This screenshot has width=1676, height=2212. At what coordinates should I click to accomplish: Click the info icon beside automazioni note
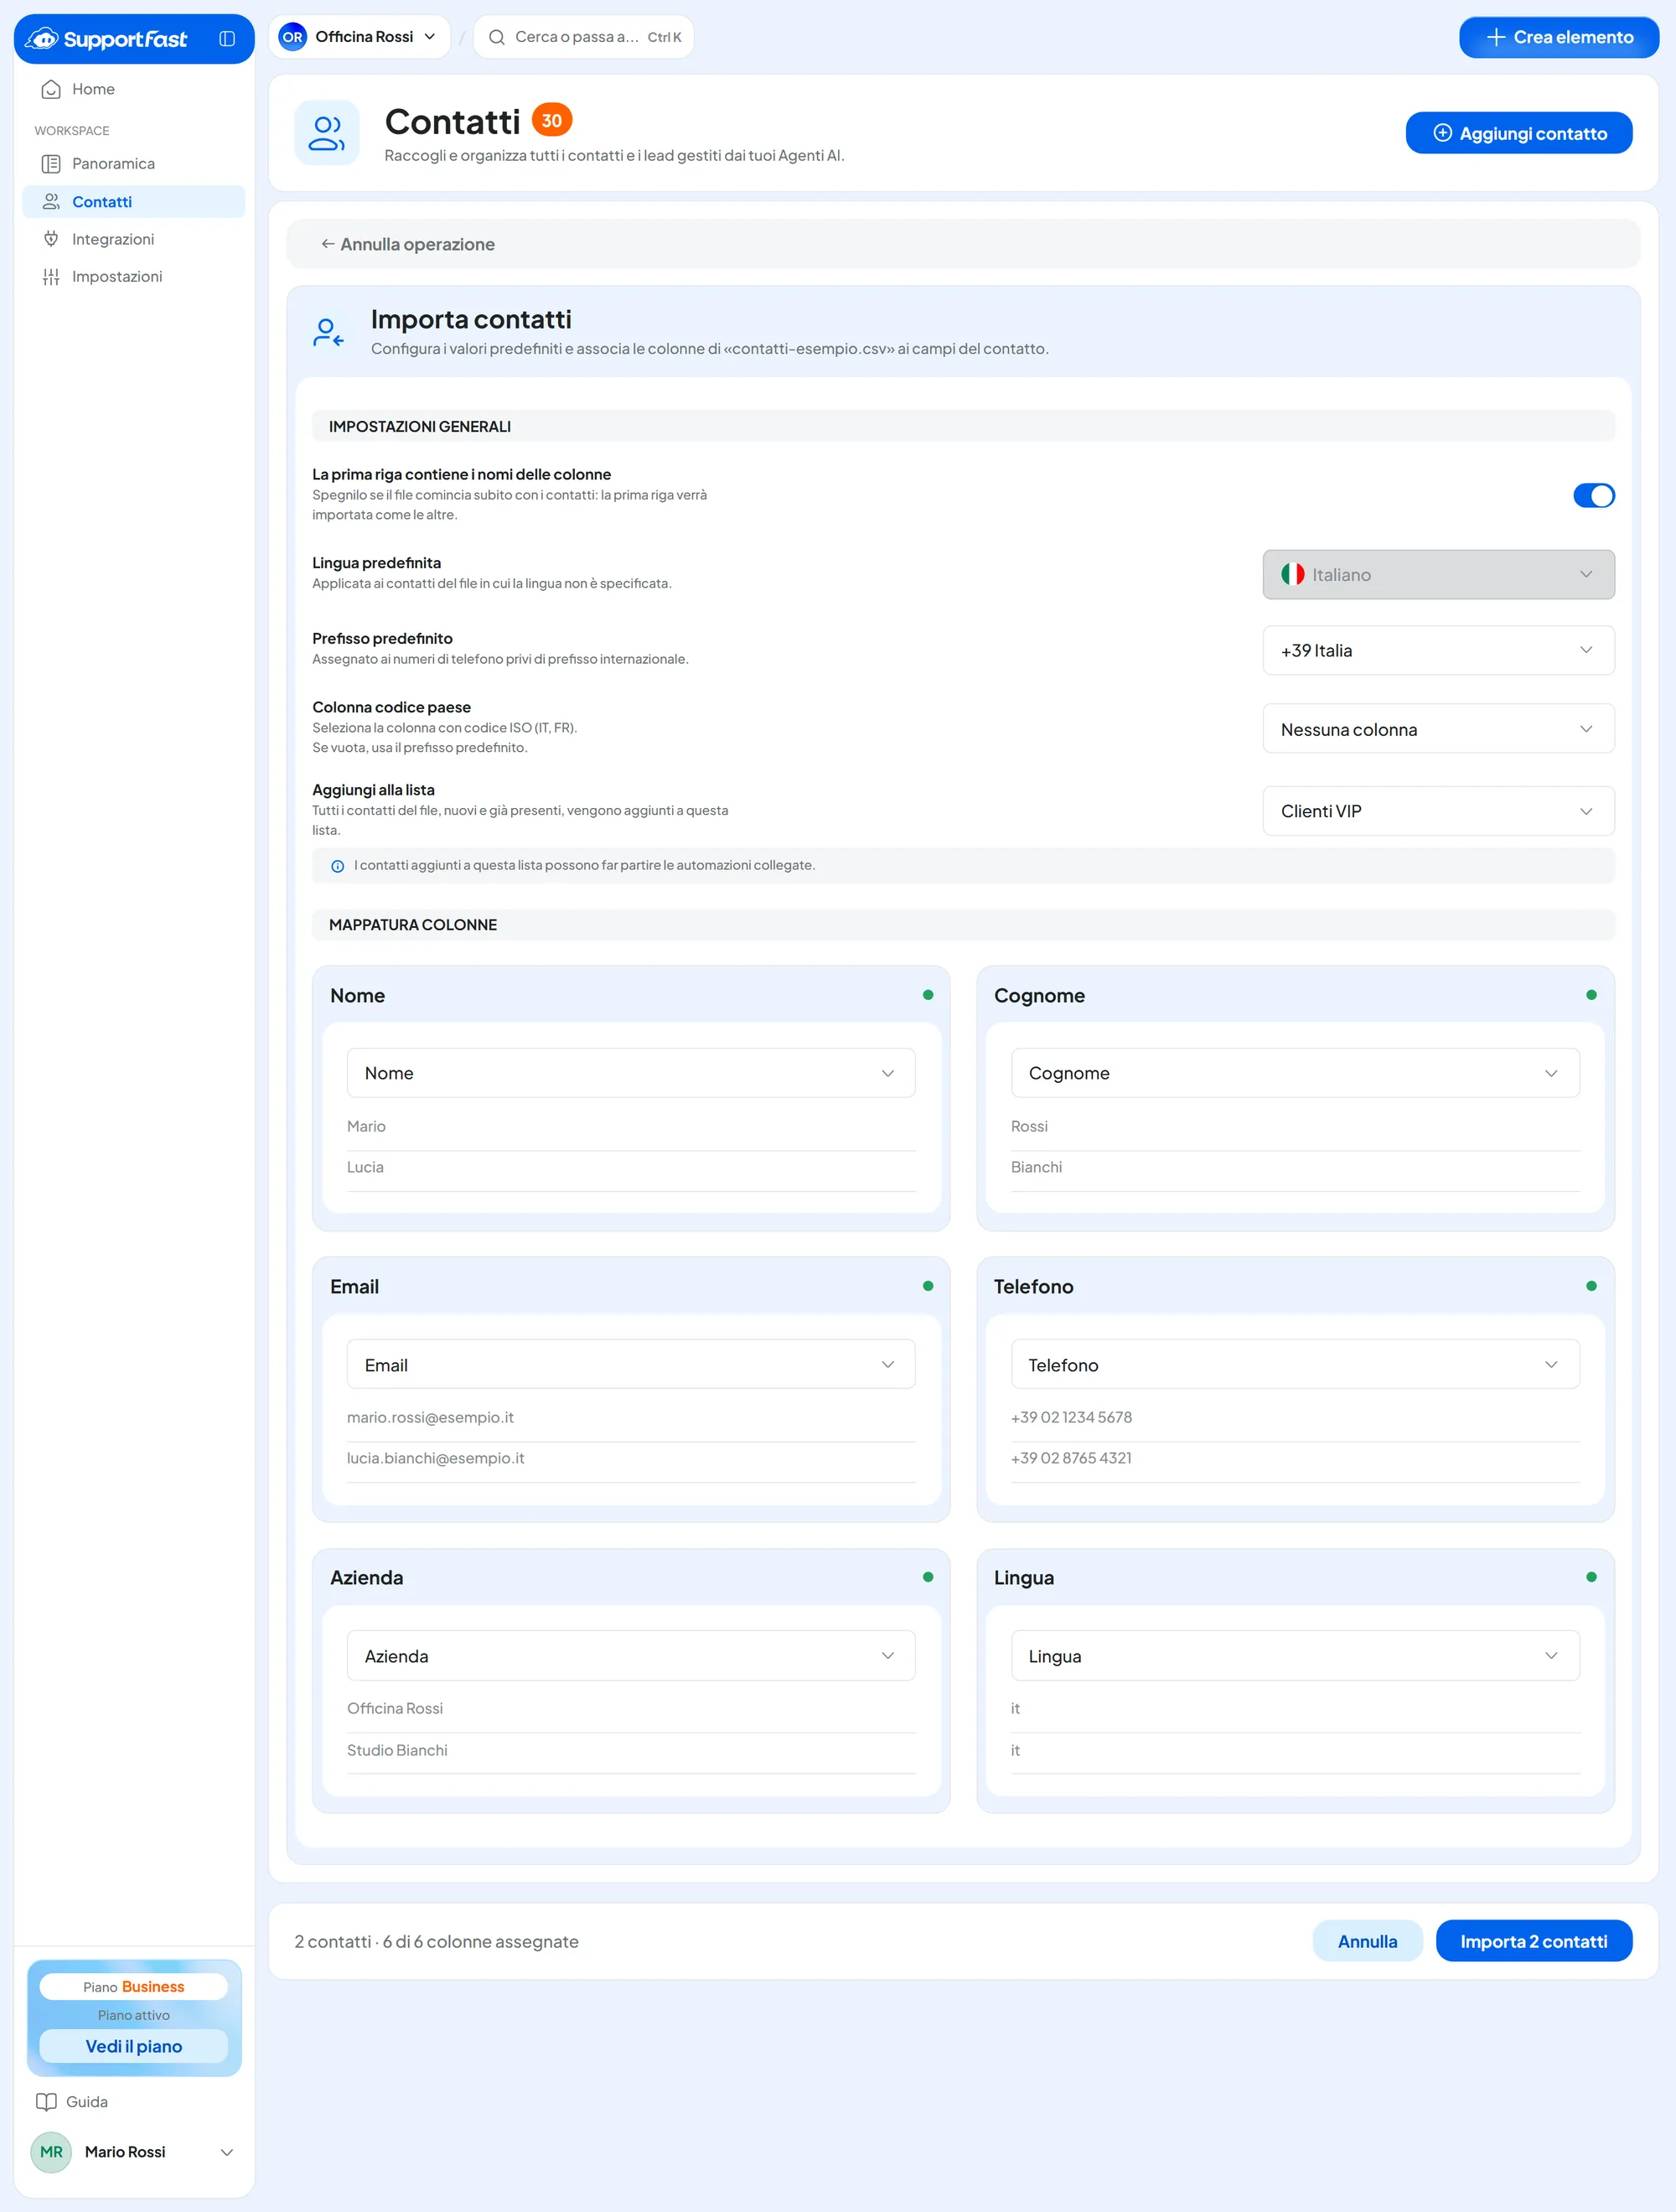tap(338, 866)
